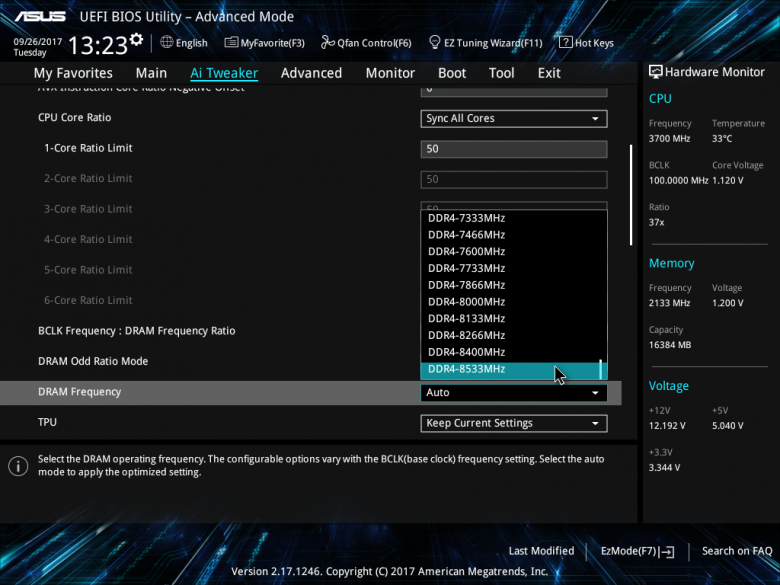This screenshot has height=585, width=780.
Task: Select the DRAM Frequency row label
Action: pyautogui.click(x=80, y=392)
